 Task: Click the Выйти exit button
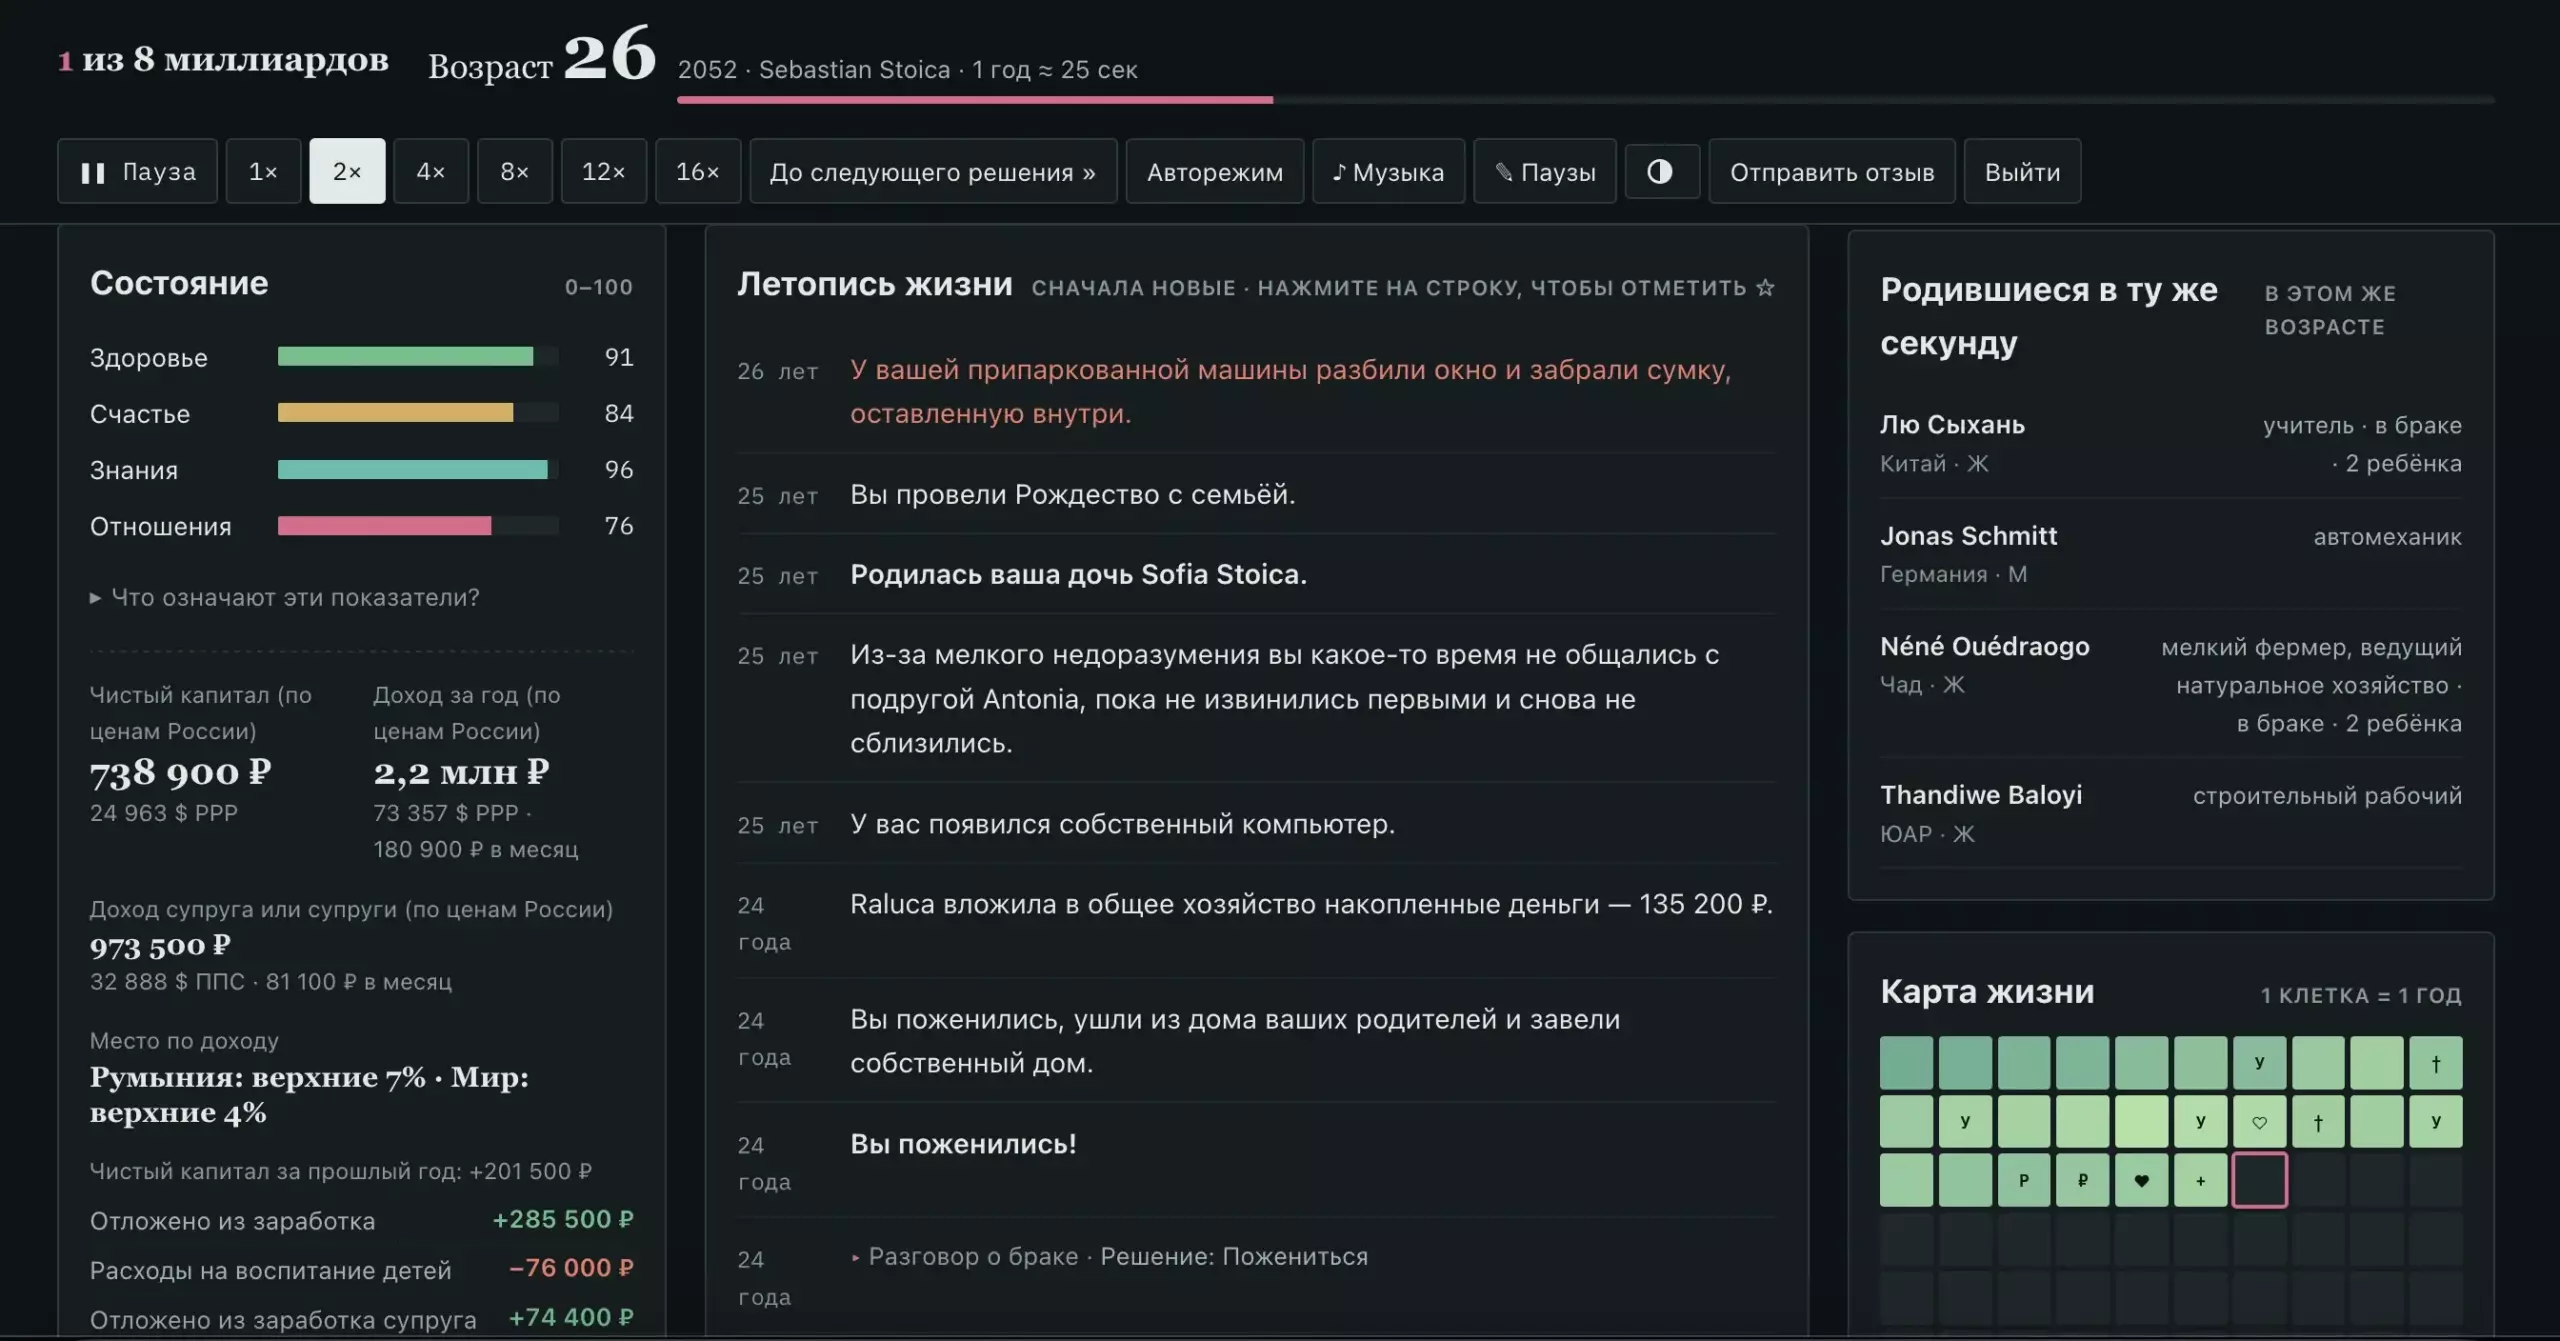[x=2022, y=172]
